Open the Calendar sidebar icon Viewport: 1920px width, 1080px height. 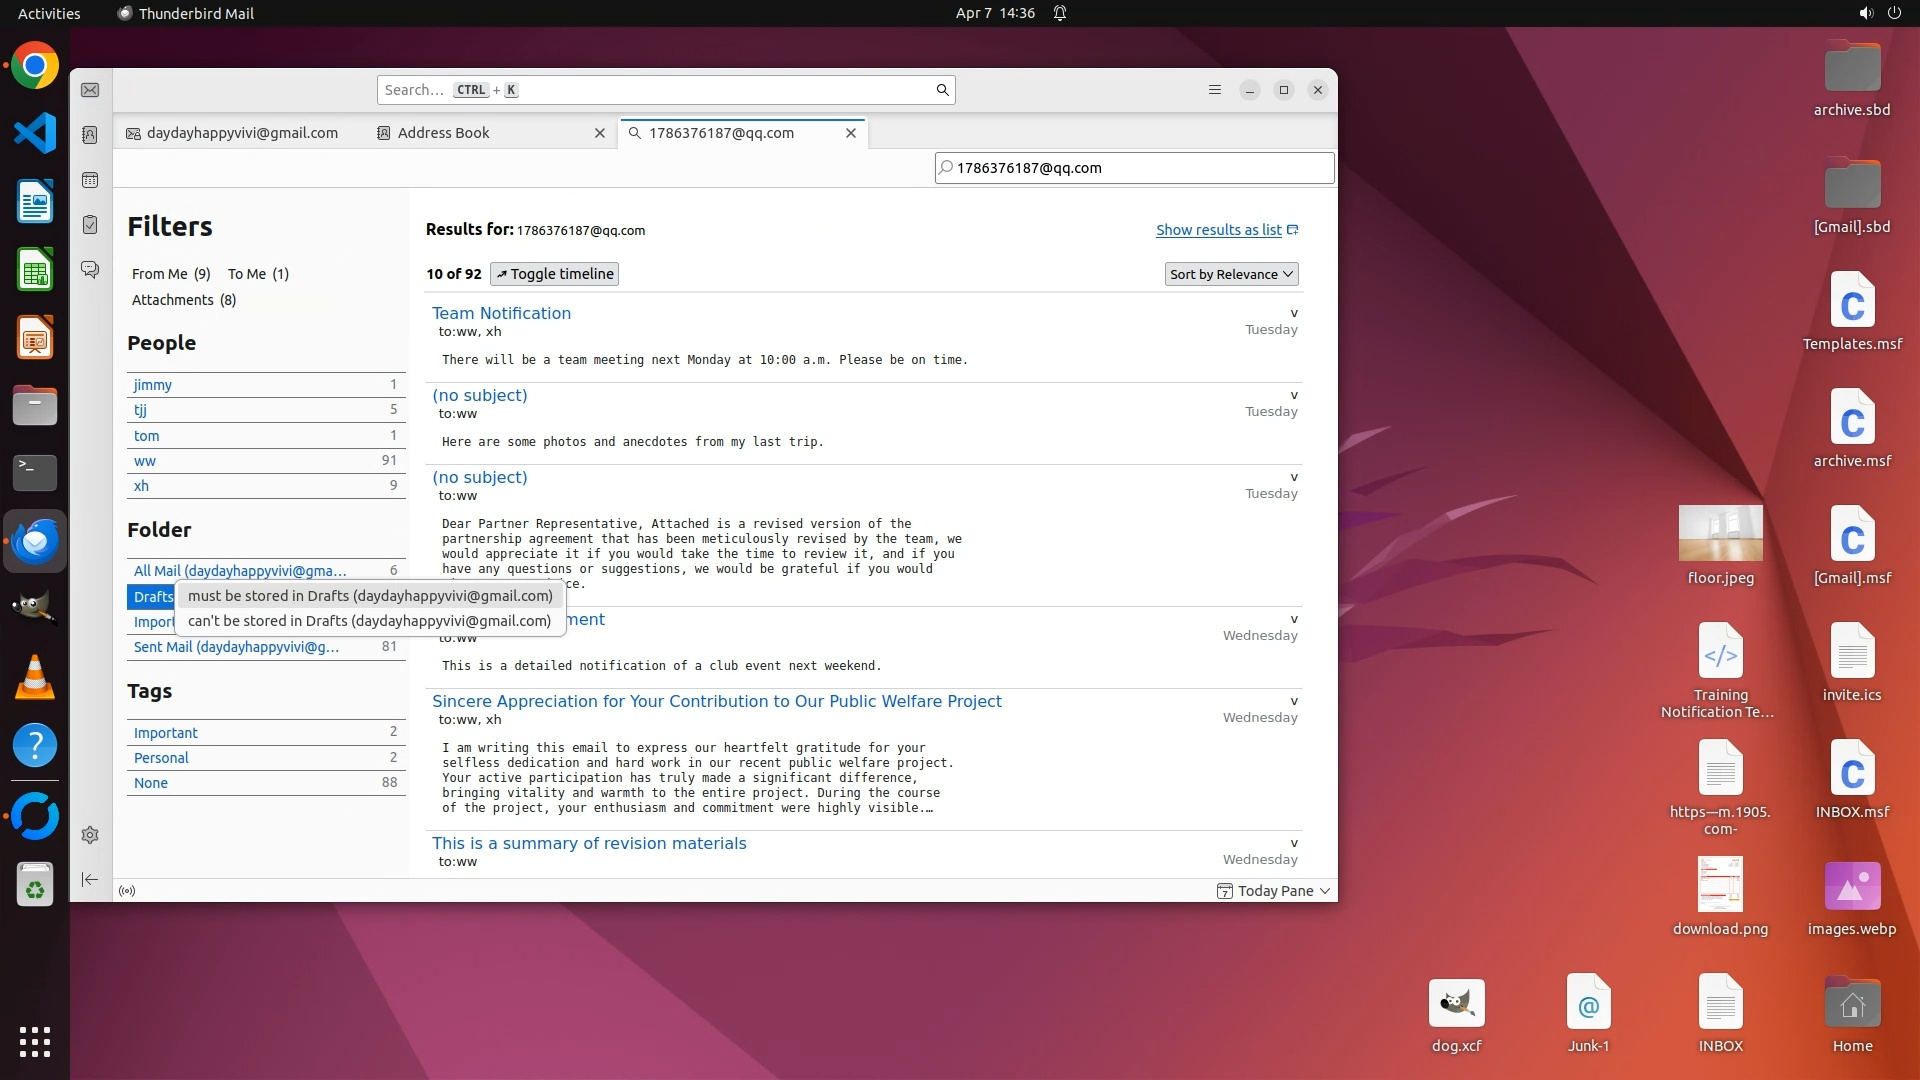tap(90, 180)
